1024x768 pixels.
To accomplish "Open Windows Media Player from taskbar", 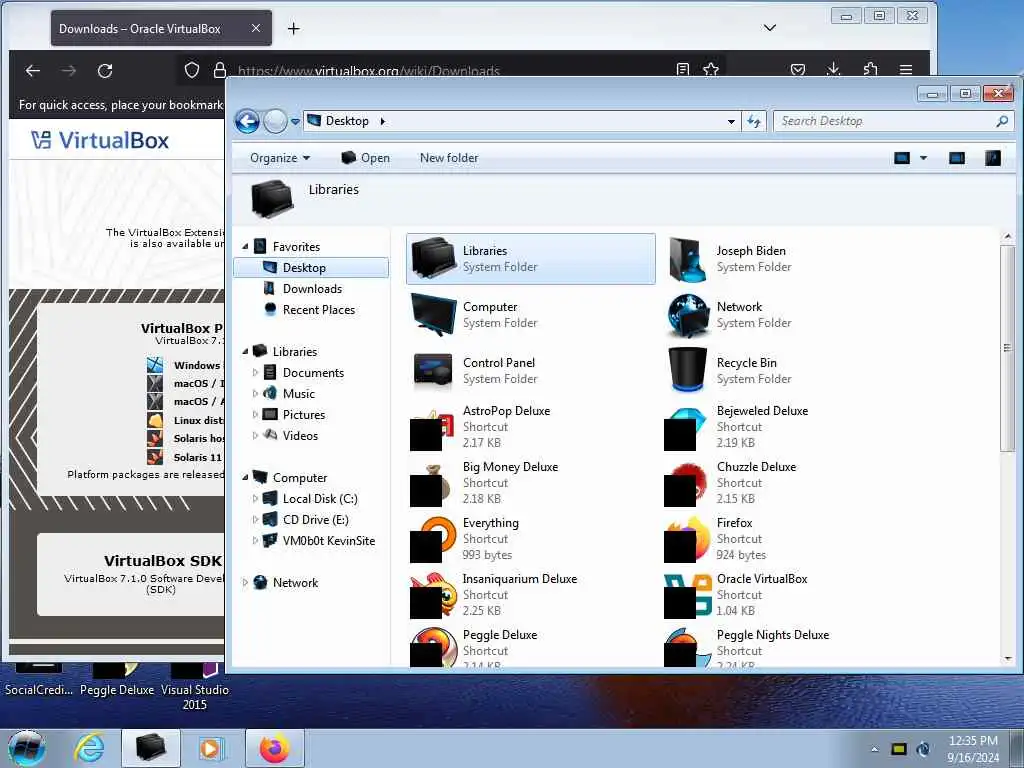I will 210,748.
